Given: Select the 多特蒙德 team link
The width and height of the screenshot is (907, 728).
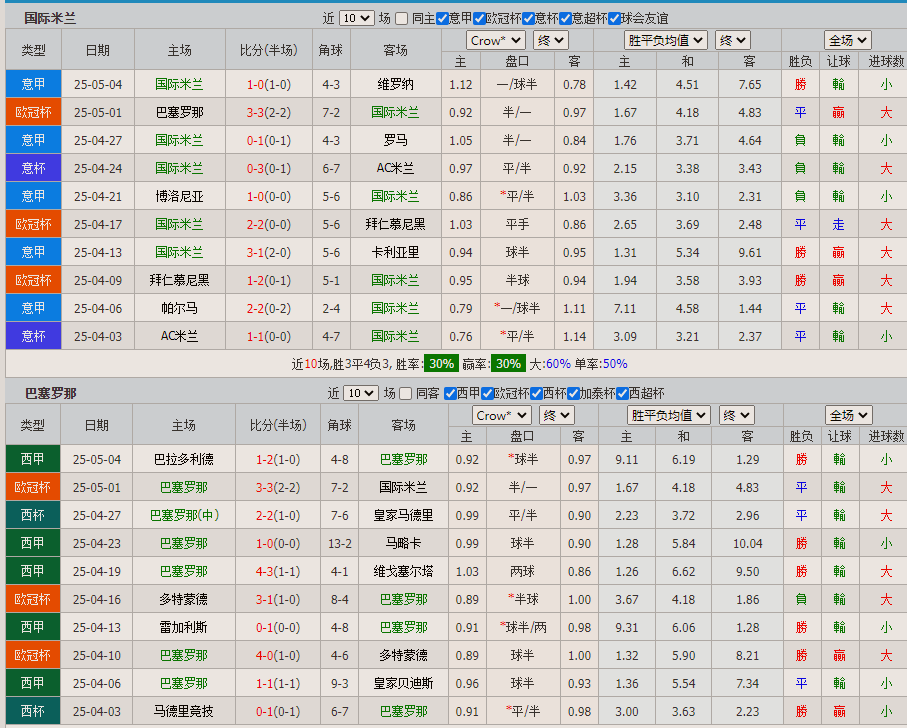Looking at the screenshot, I should point(183,600).
